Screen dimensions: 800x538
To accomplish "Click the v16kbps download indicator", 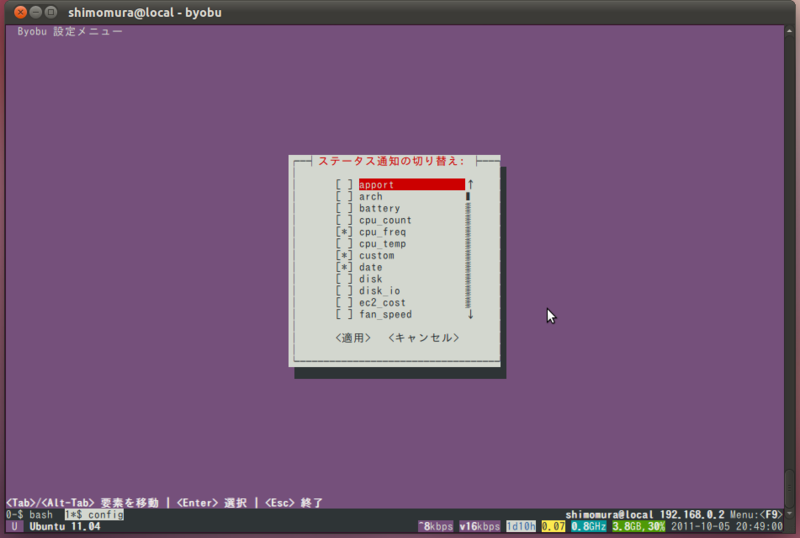I will 480,526.
